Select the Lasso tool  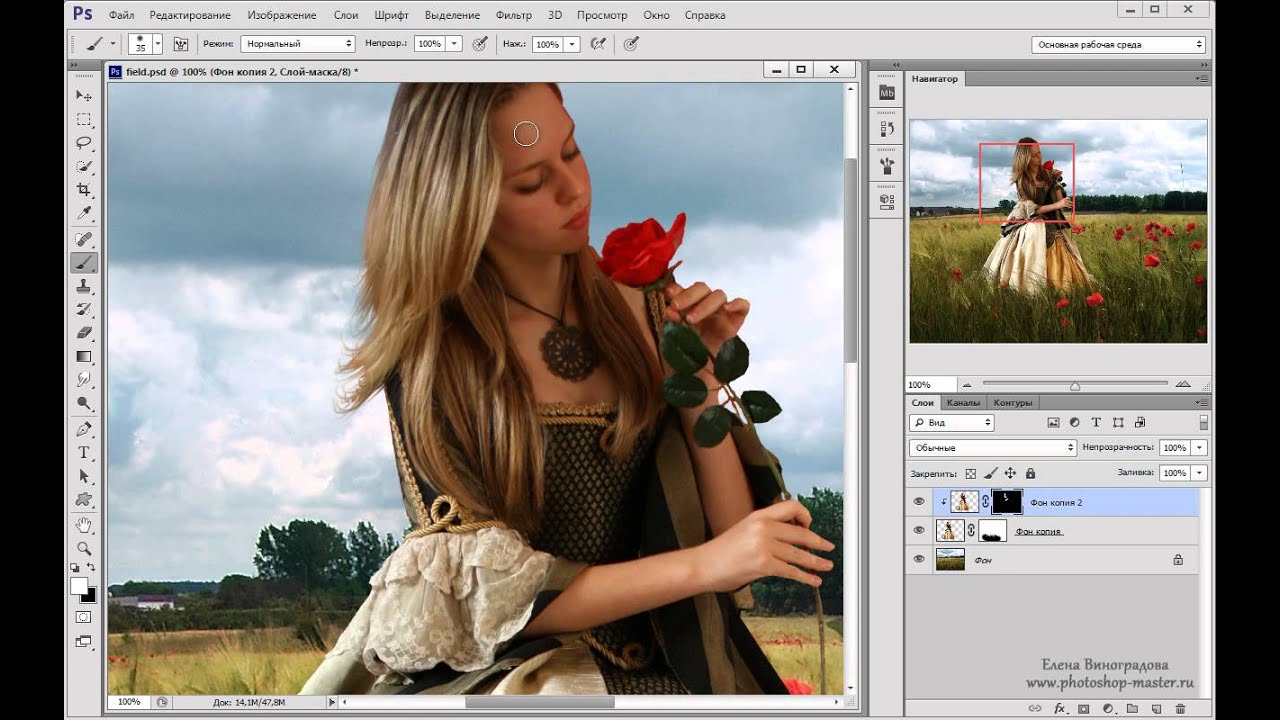click(84, 143)
